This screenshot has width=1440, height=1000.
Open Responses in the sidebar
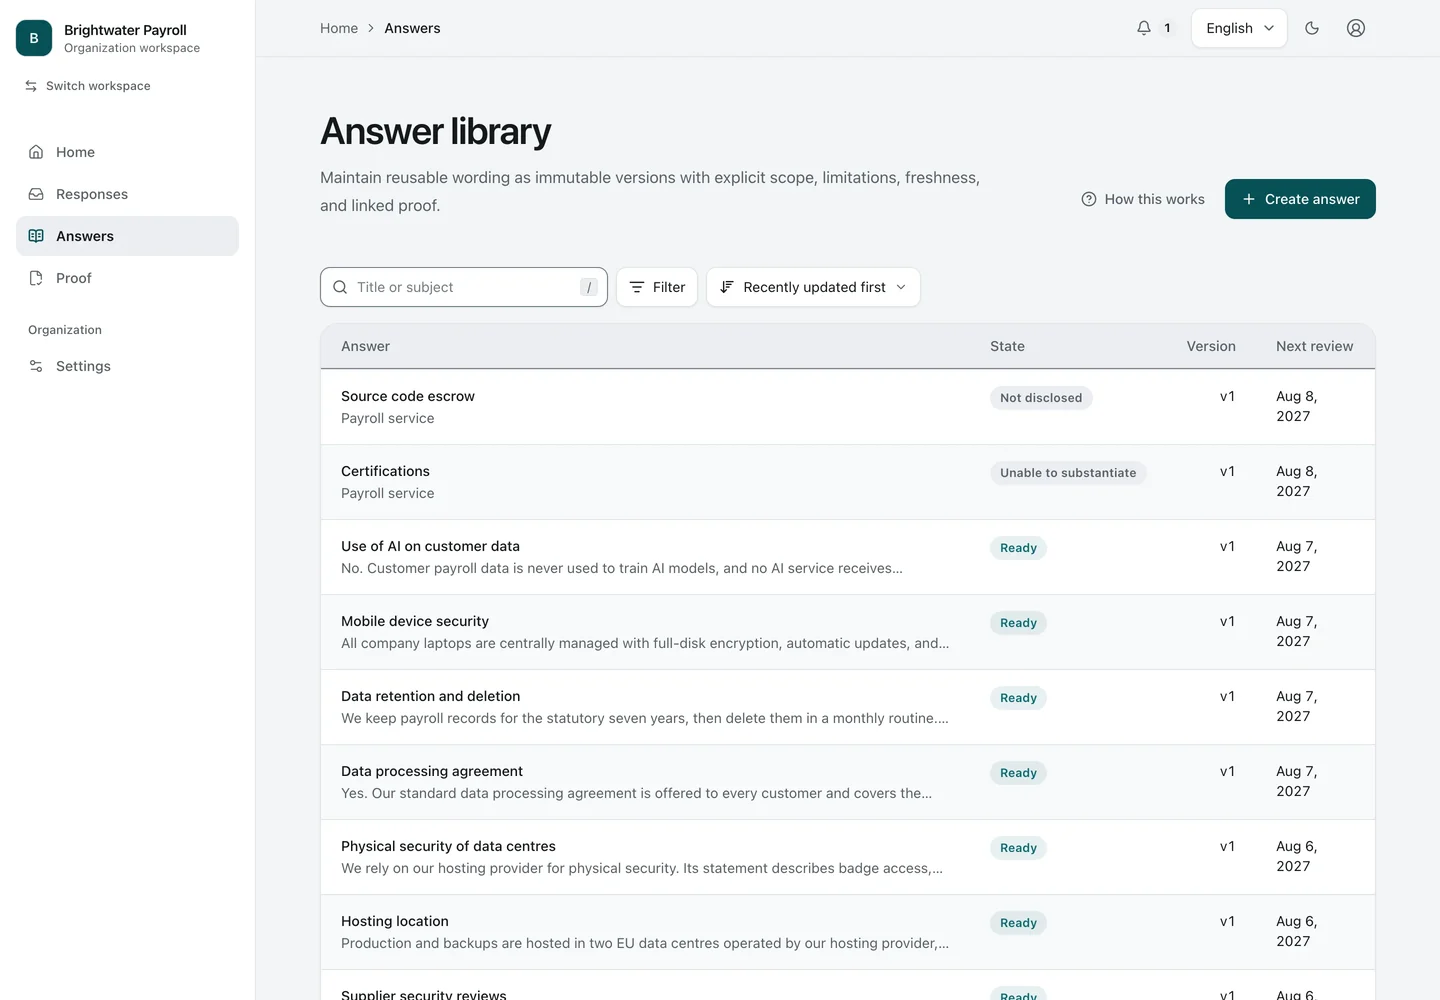pyautogui.click(x=127, y=194)
